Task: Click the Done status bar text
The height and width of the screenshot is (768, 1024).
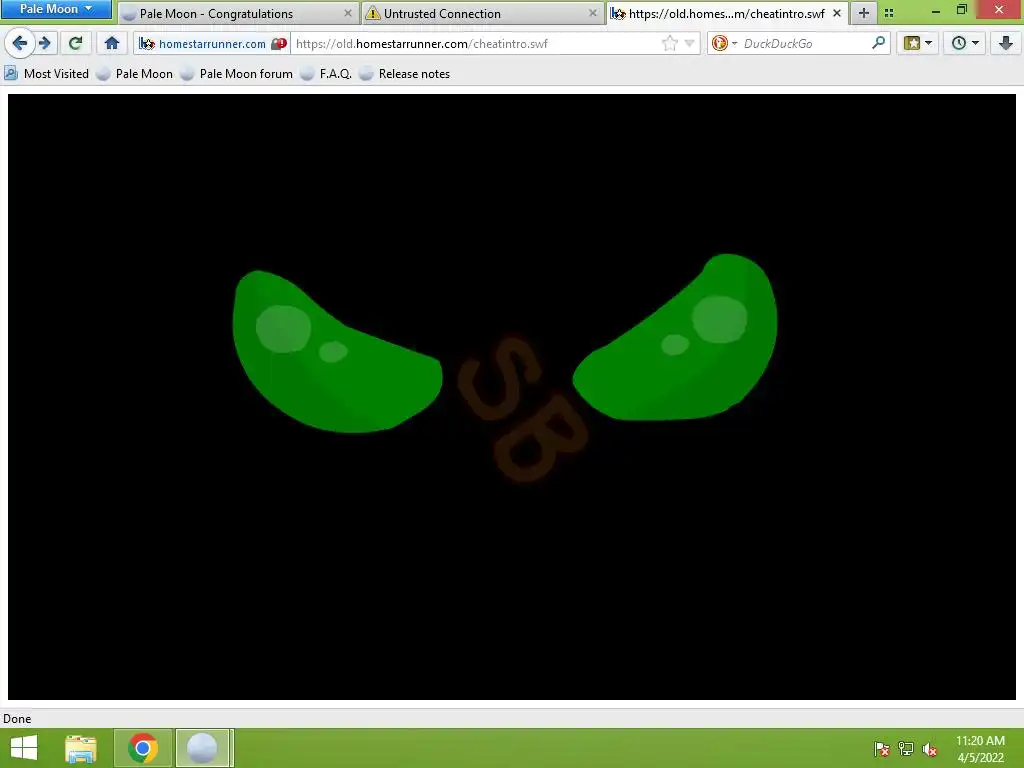Action: pos(17,719)
